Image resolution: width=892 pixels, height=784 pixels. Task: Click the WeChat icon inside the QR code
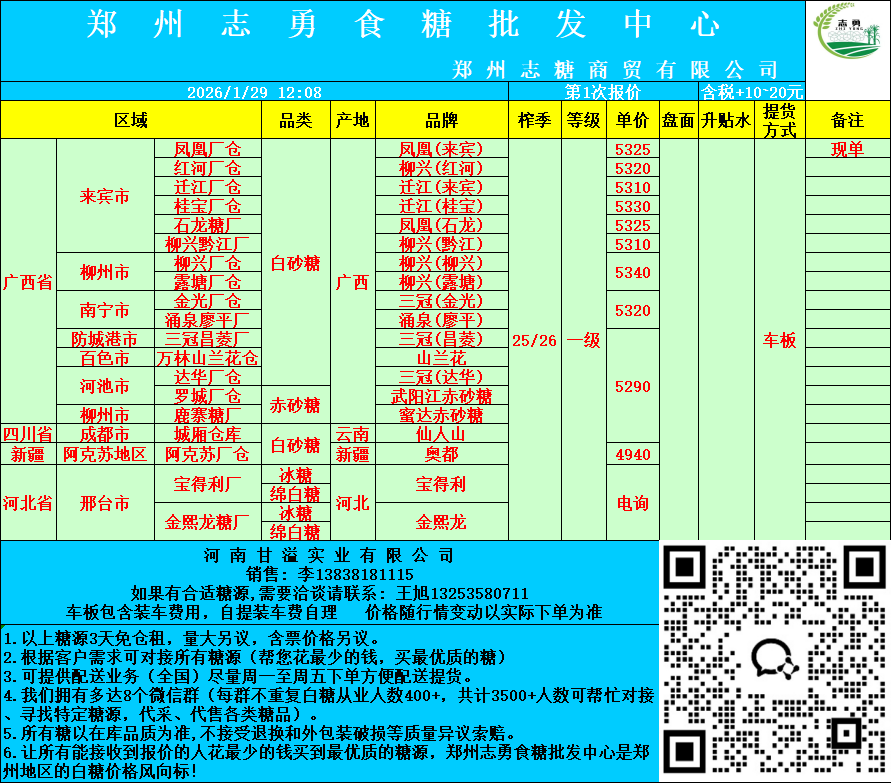(x=775, y=661)
